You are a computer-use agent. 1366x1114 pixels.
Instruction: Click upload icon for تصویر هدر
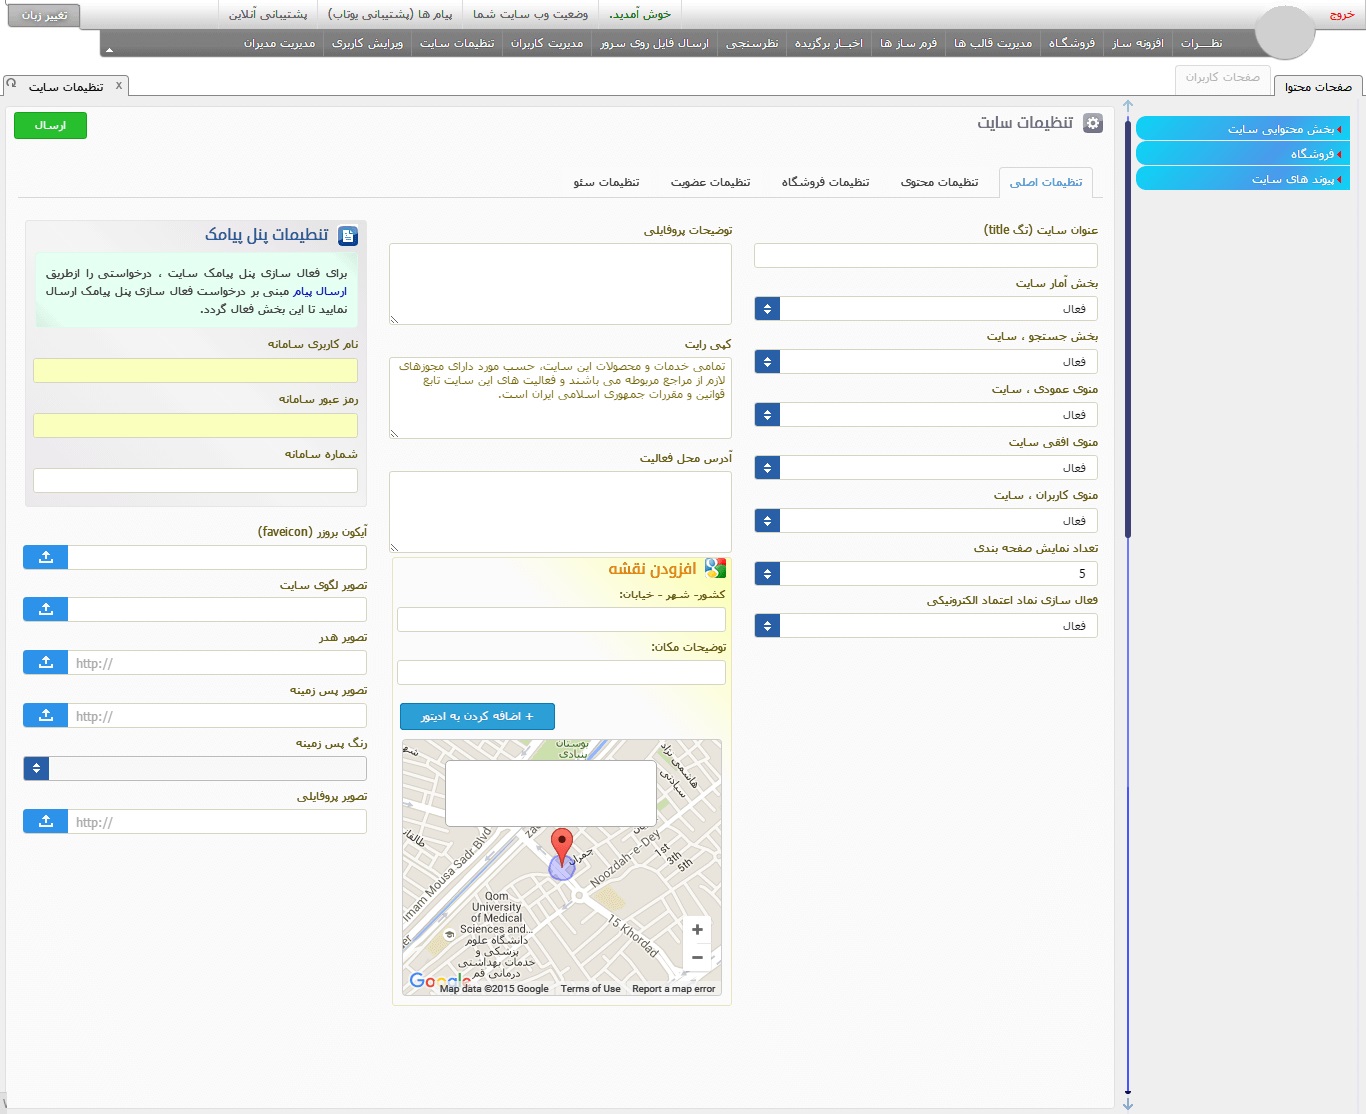point(45,662)
